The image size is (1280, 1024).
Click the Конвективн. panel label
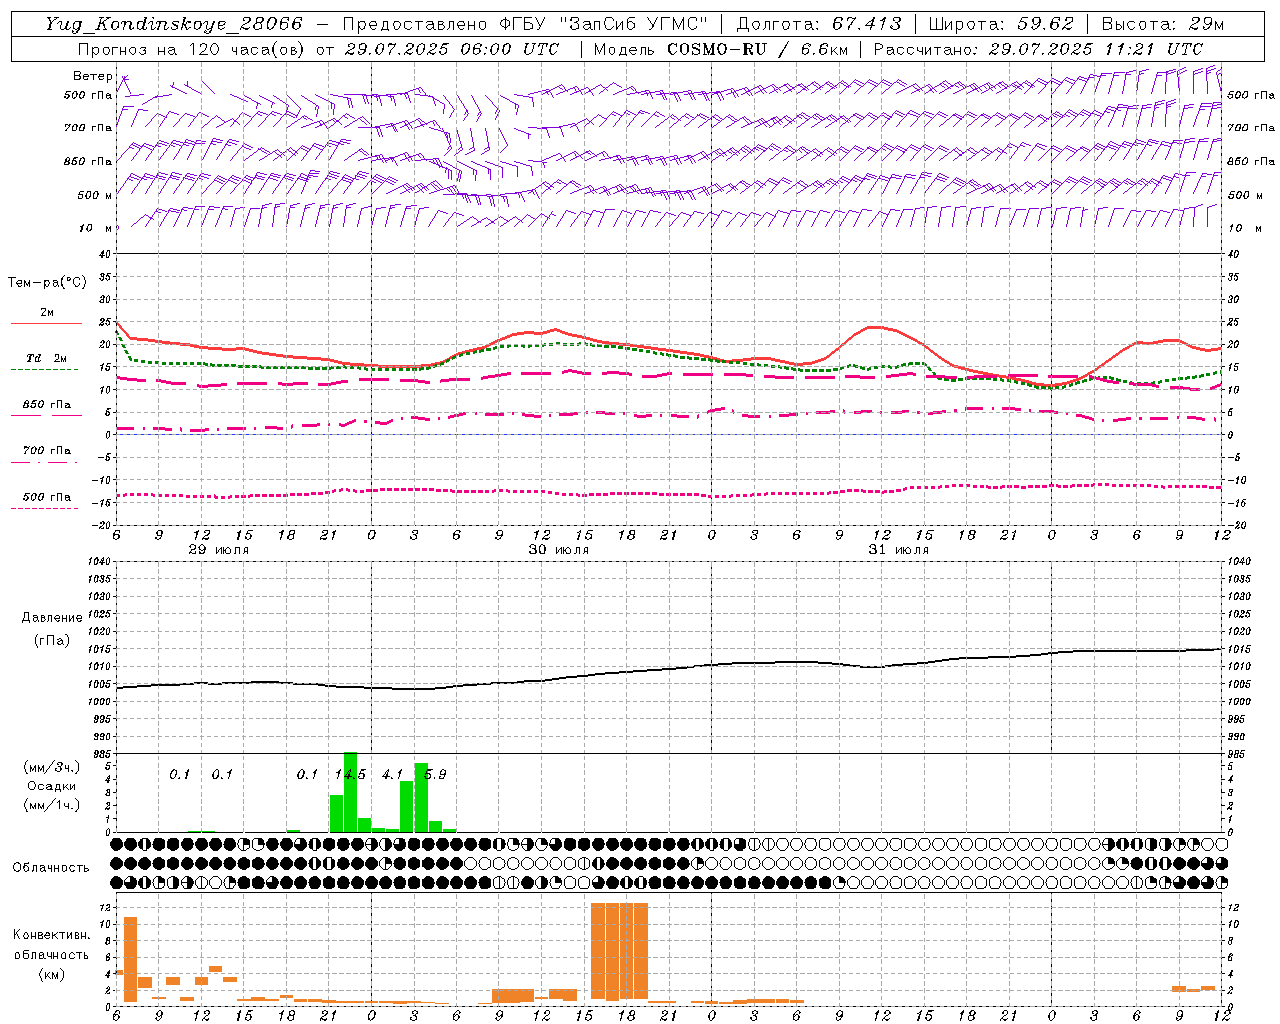[52, 935]
